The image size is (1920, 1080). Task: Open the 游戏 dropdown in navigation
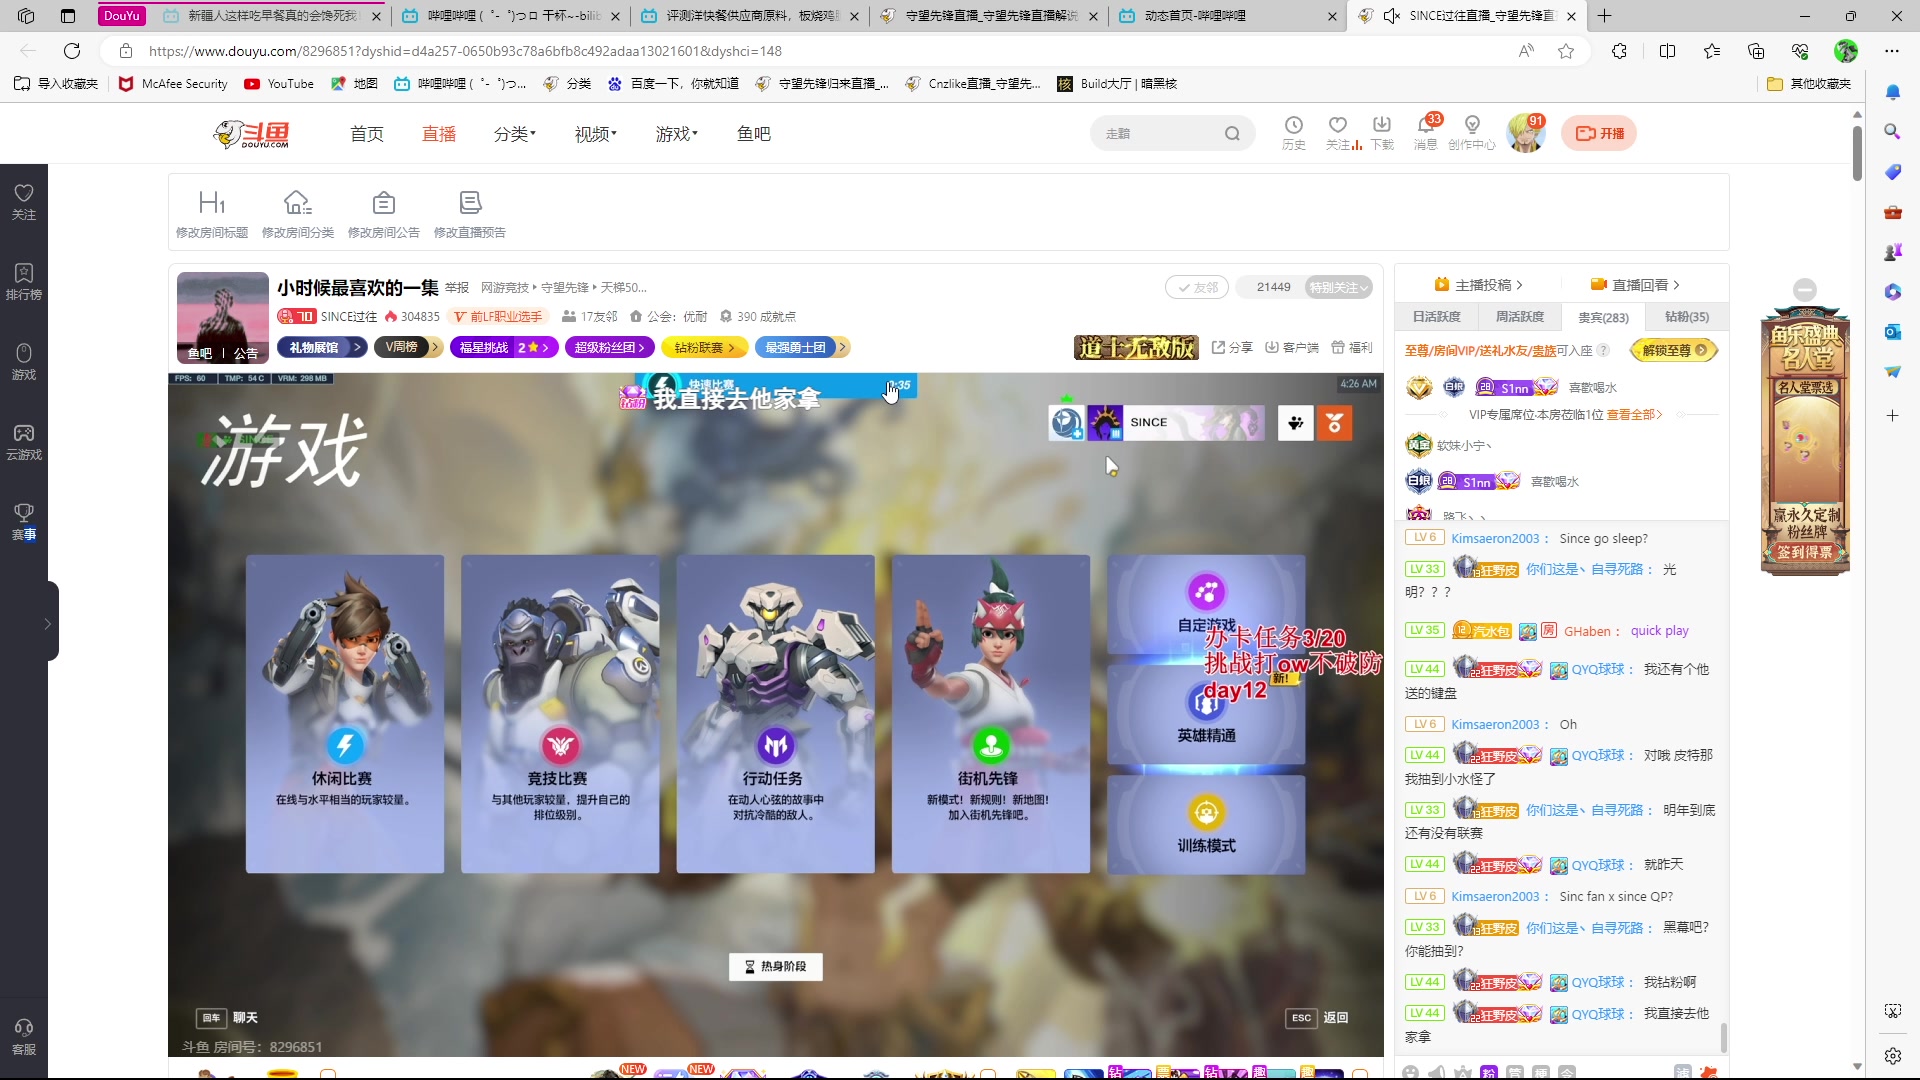(677, 133)
